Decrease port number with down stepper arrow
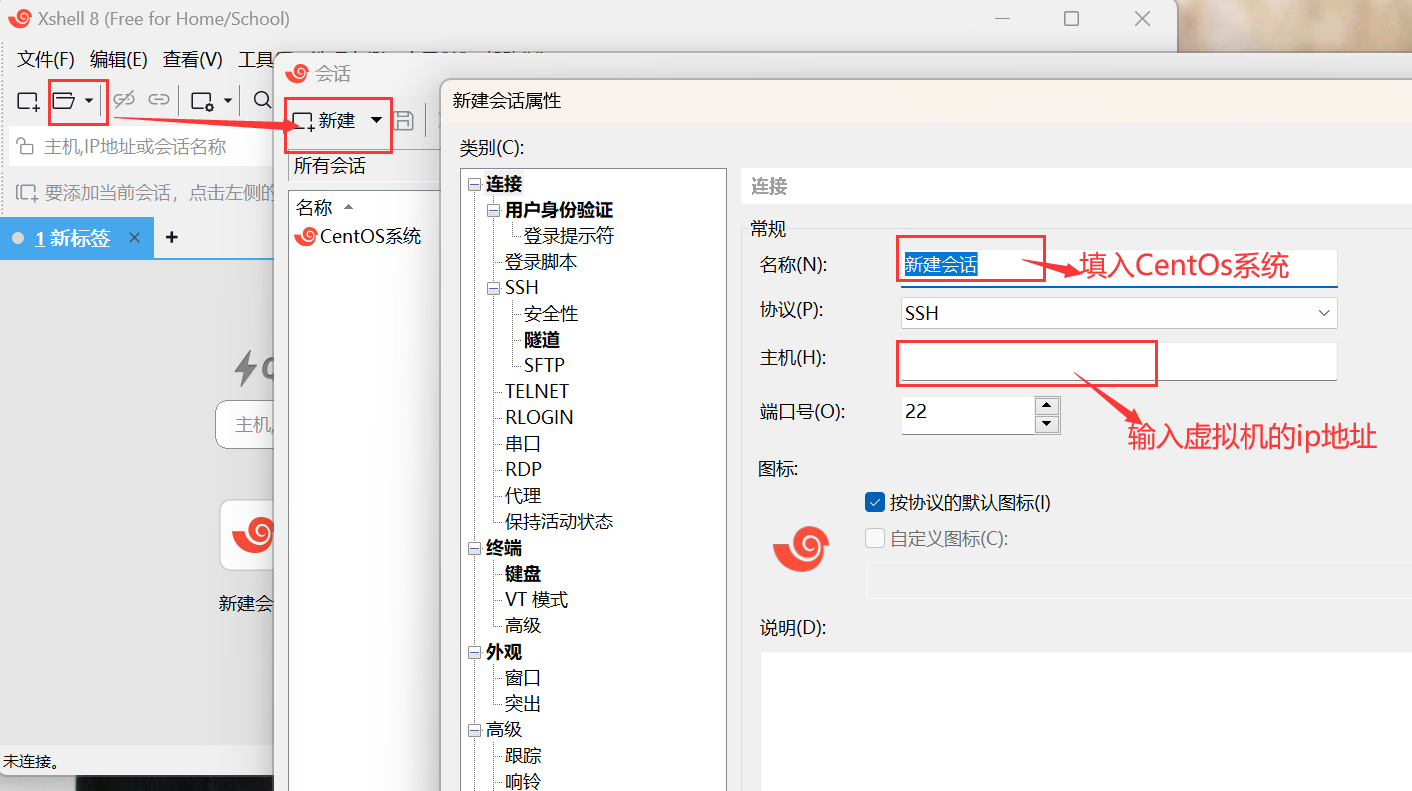 (1047, 424)
